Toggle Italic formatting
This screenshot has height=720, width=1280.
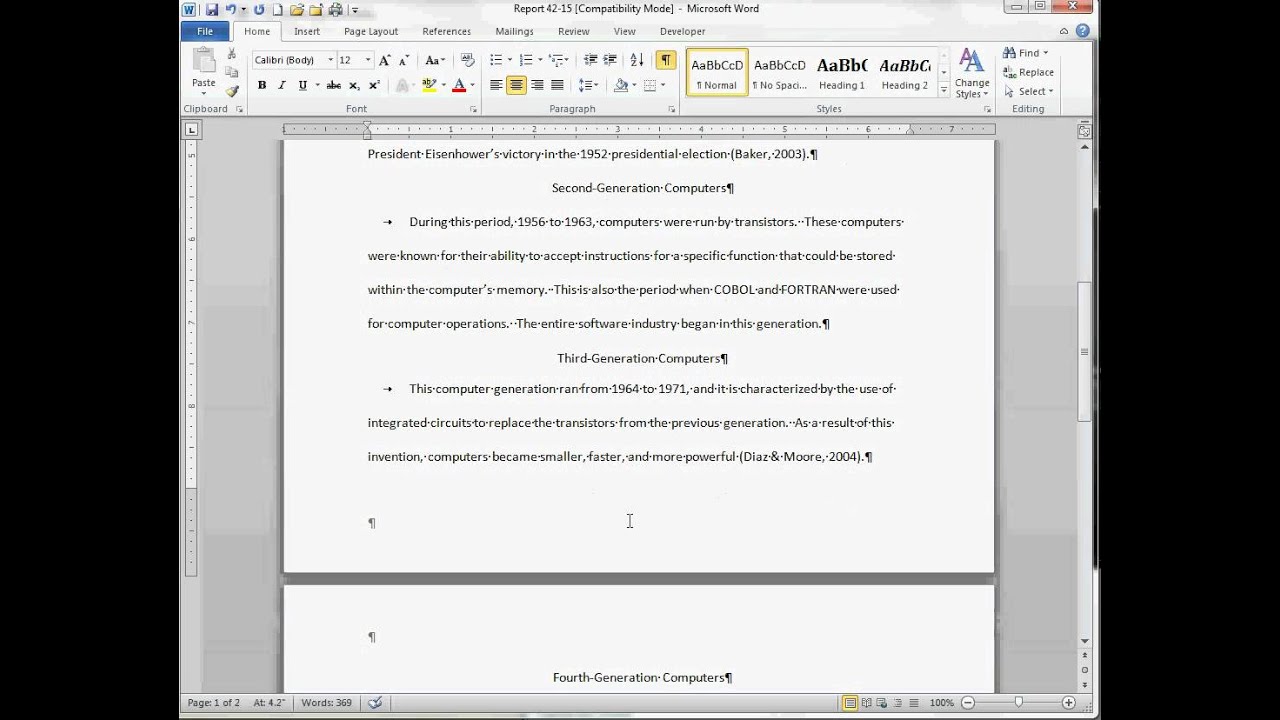pyautogui.click(x=282, y=85)
